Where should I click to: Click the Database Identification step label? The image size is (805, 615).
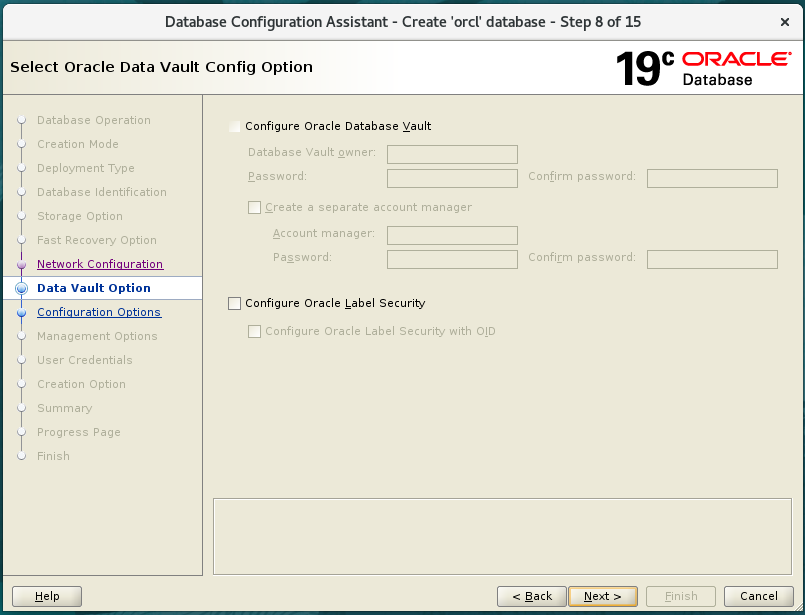102,192
